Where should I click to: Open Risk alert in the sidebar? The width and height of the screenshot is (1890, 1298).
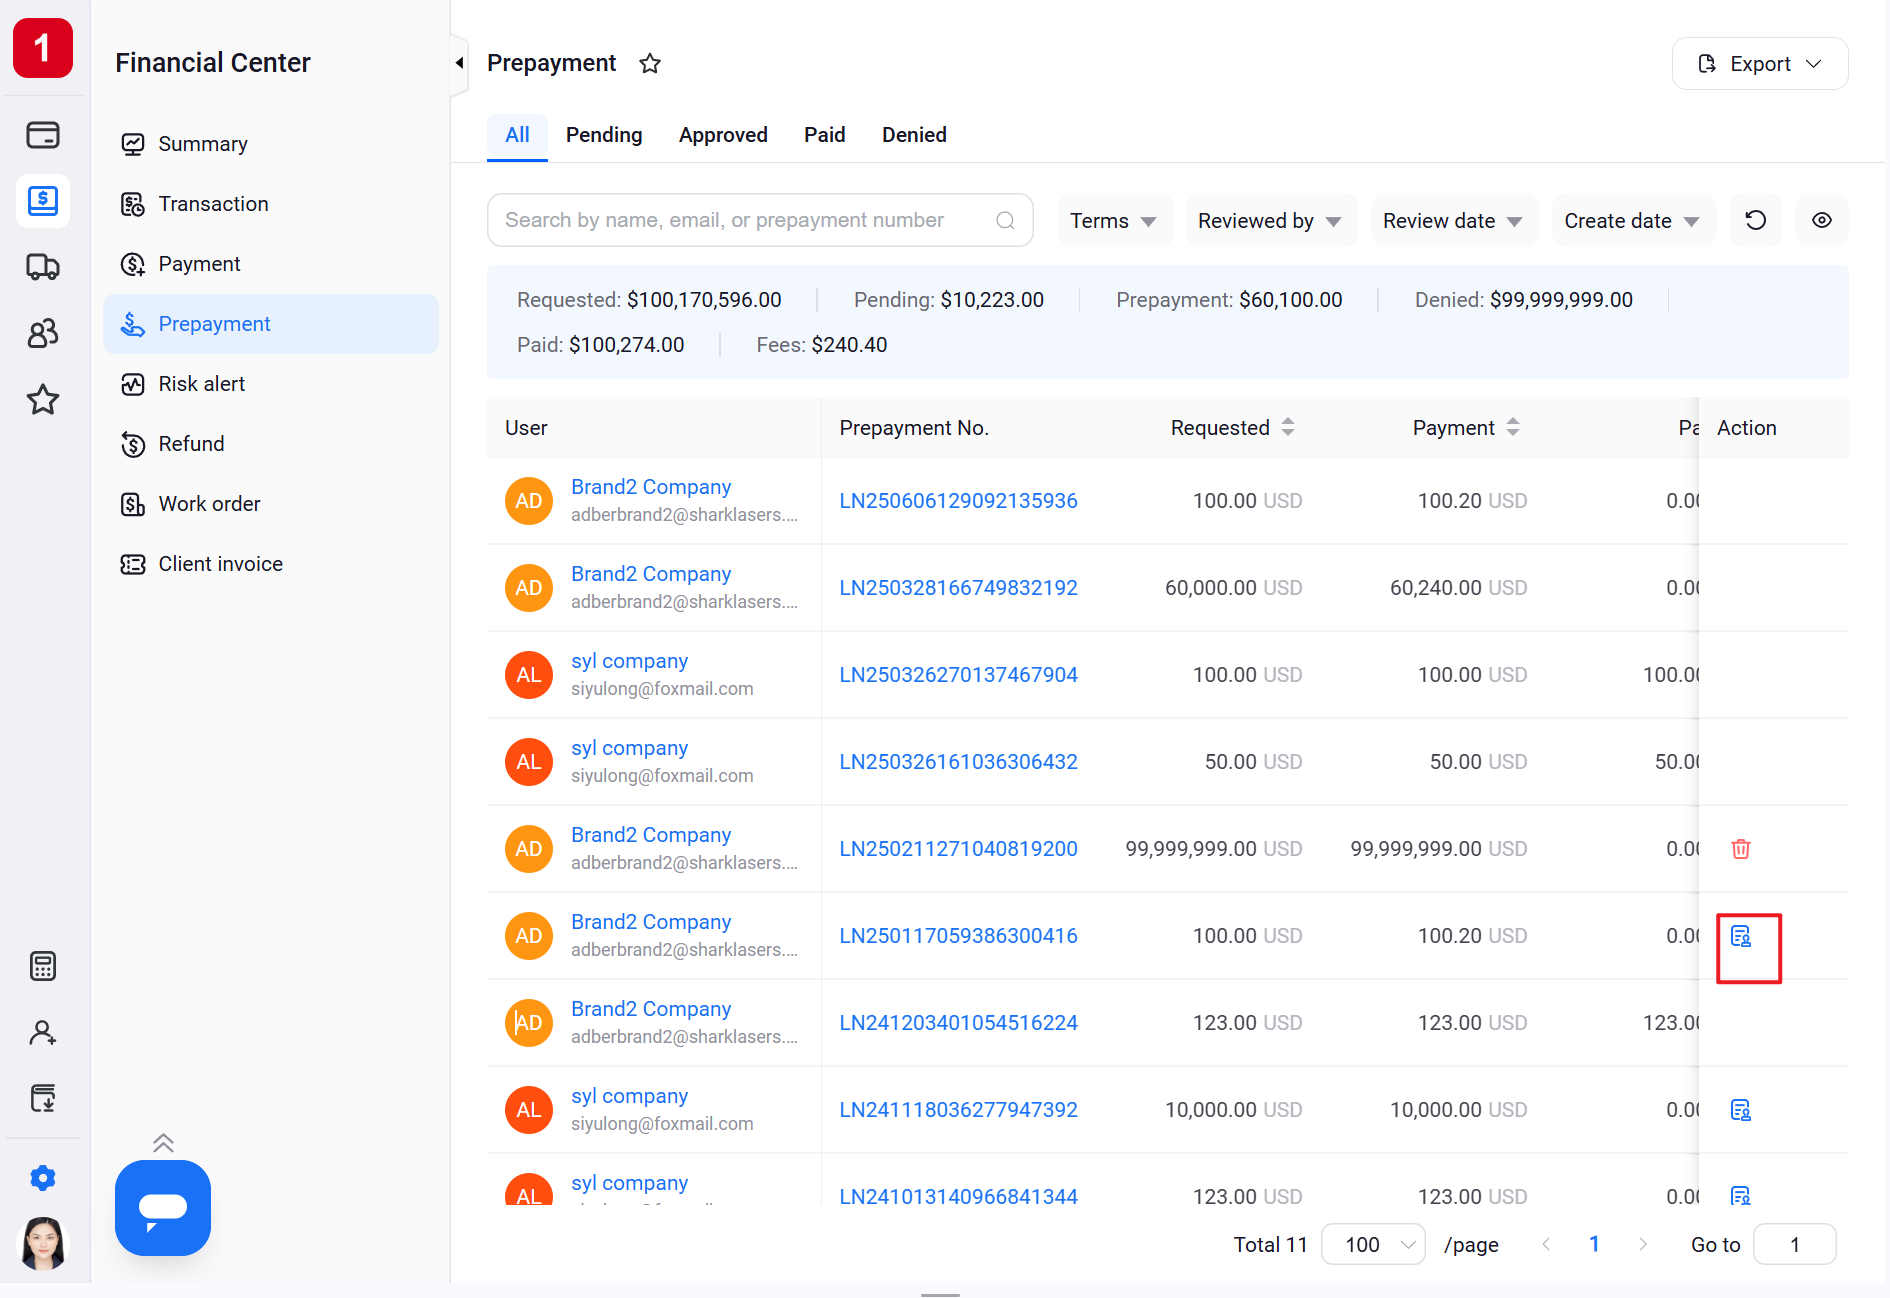(271, 384)
